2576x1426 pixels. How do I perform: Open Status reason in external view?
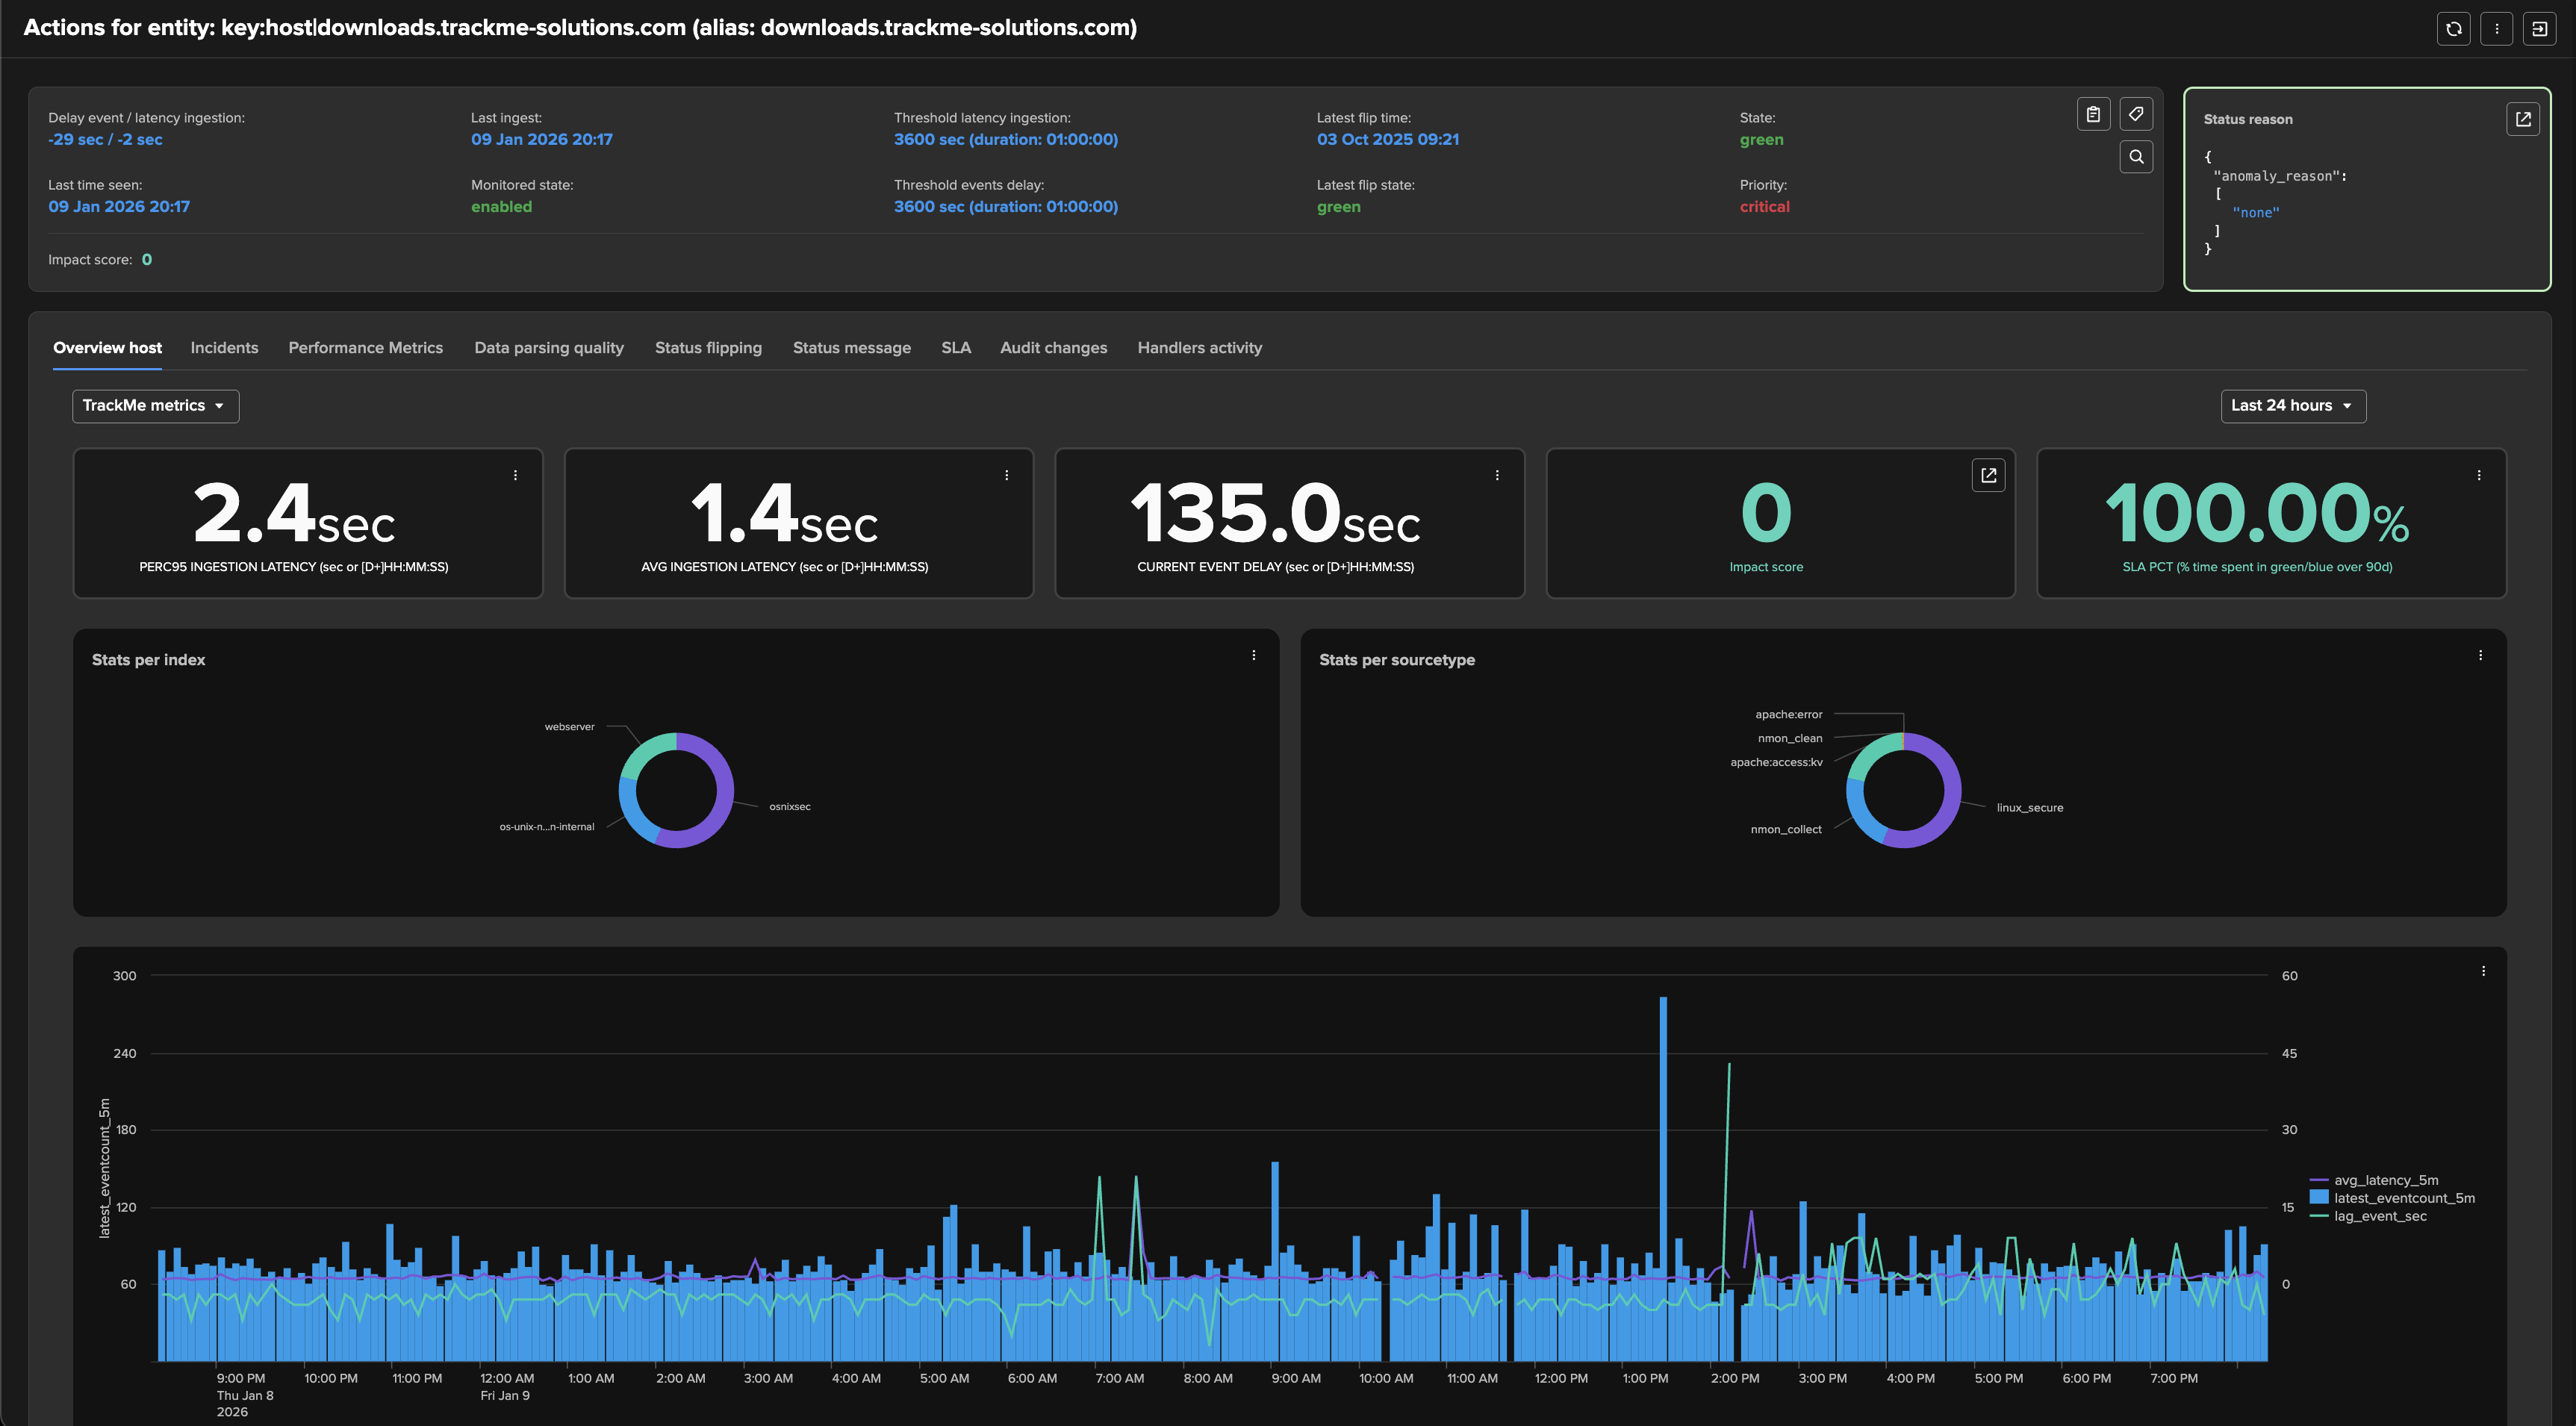pos(2523,119)
